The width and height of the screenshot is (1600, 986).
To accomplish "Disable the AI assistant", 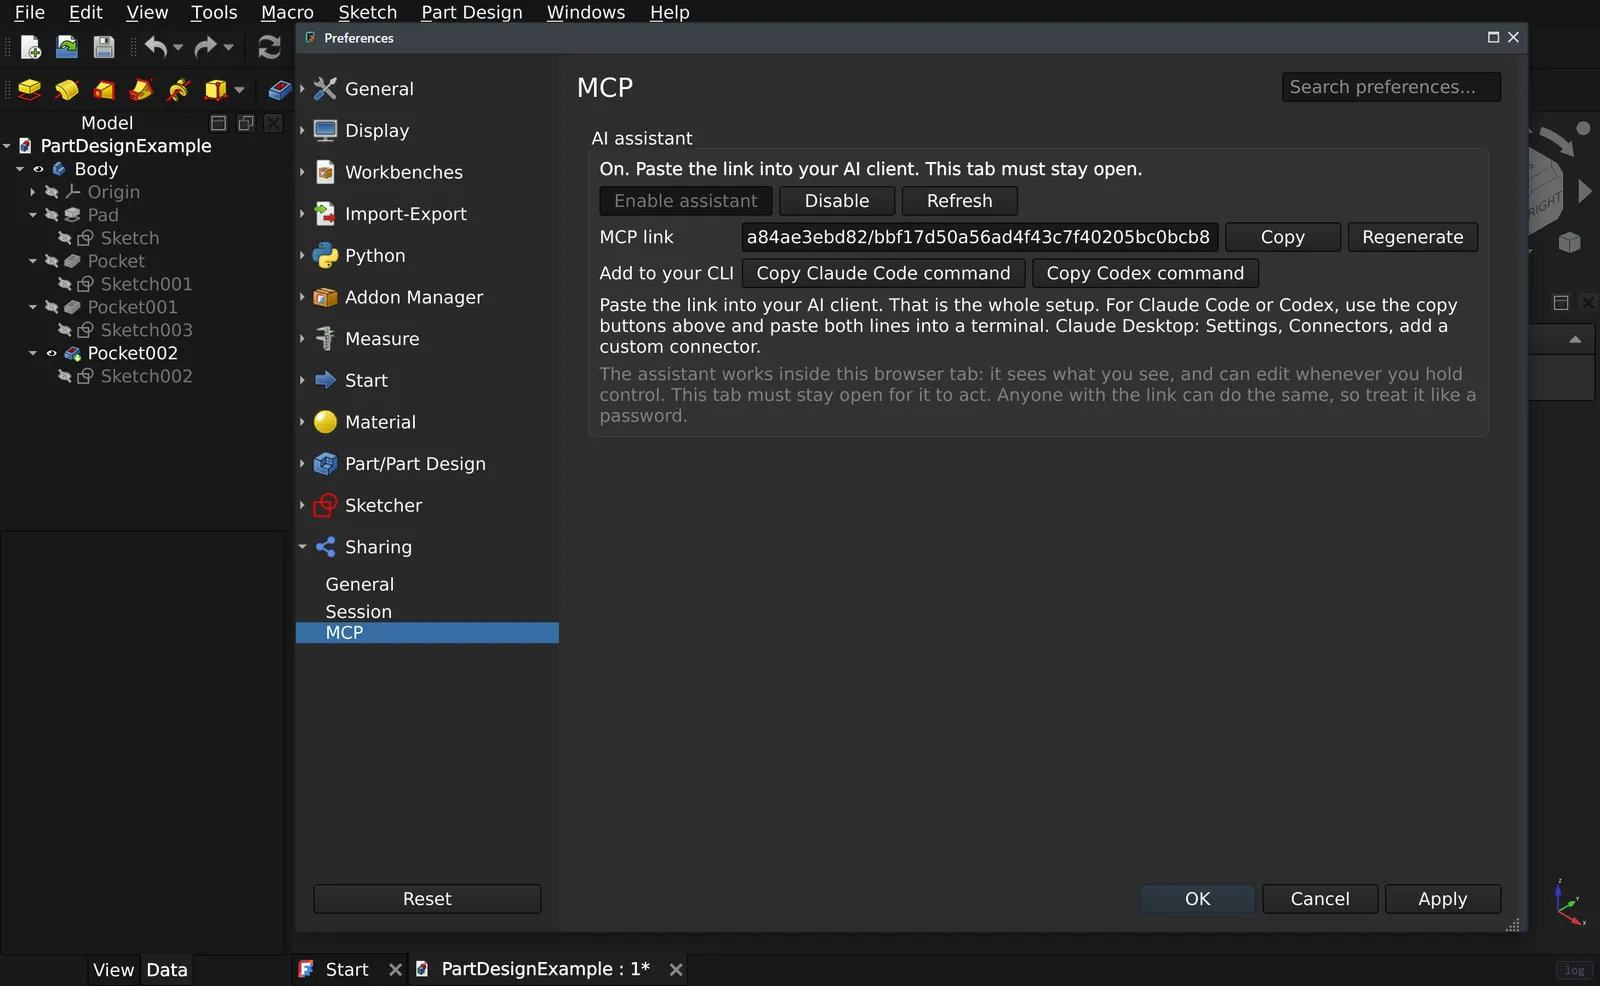I will tap(837, 201).
